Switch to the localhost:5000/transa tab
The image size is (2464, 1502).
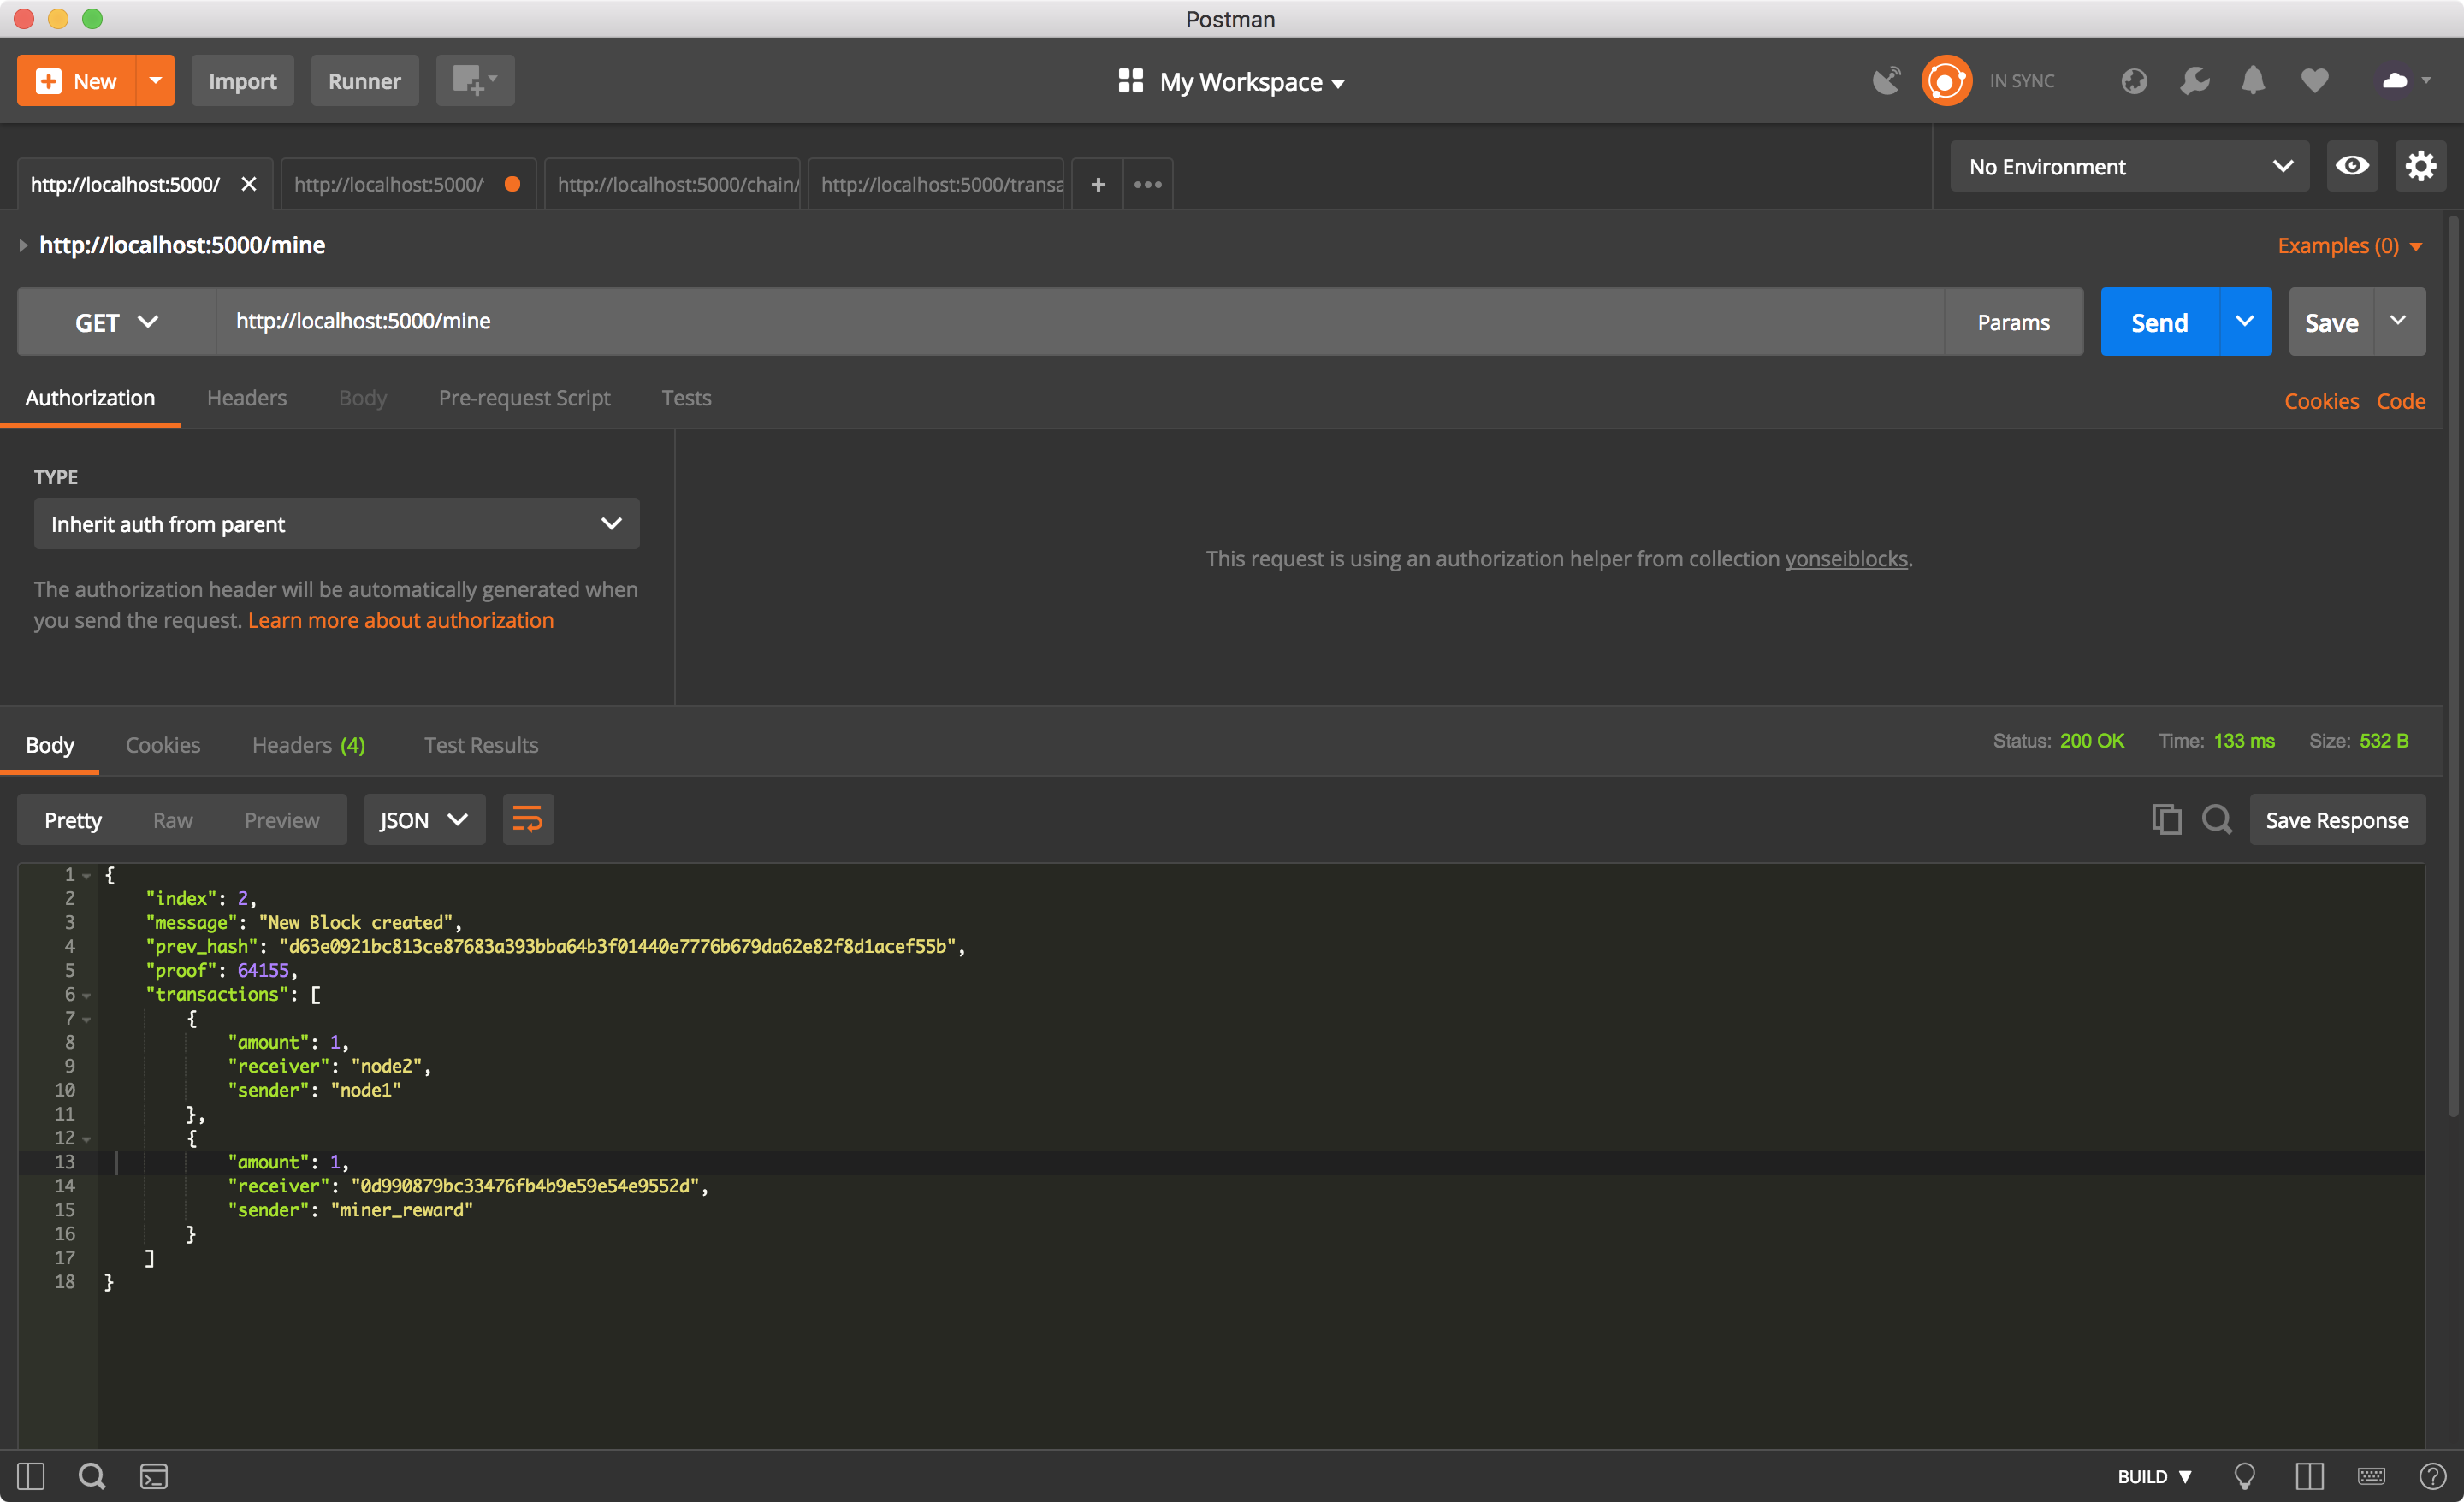[937, 184]
